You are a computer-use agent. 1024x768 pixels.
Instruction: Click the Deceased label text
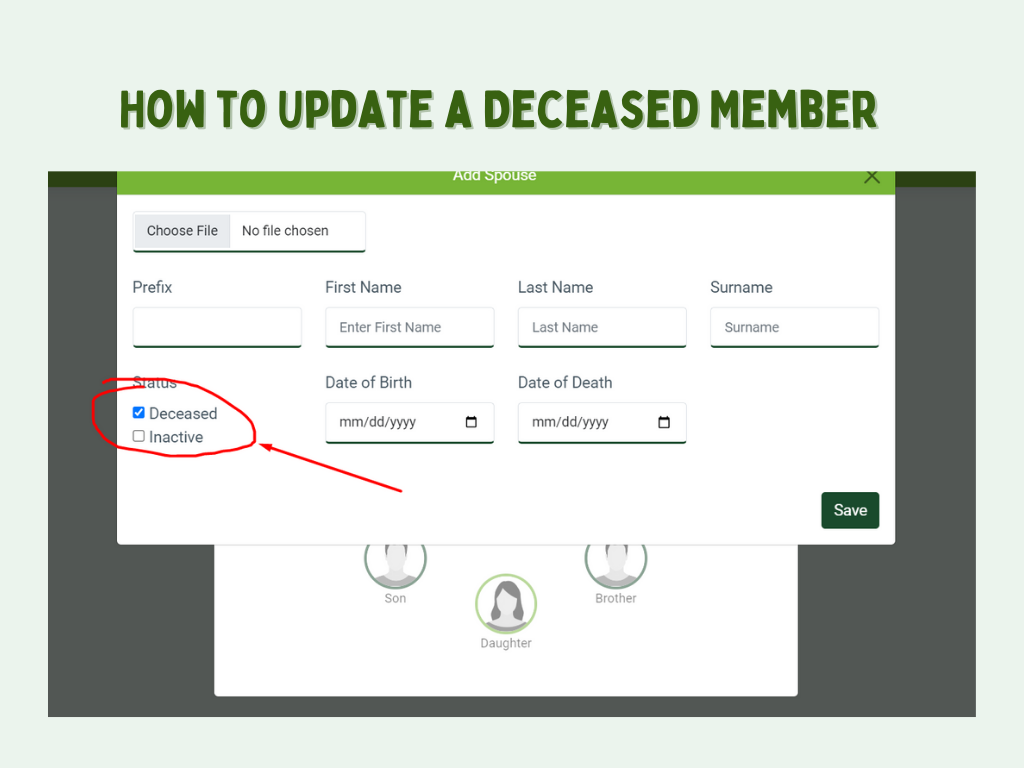(183, 413)
